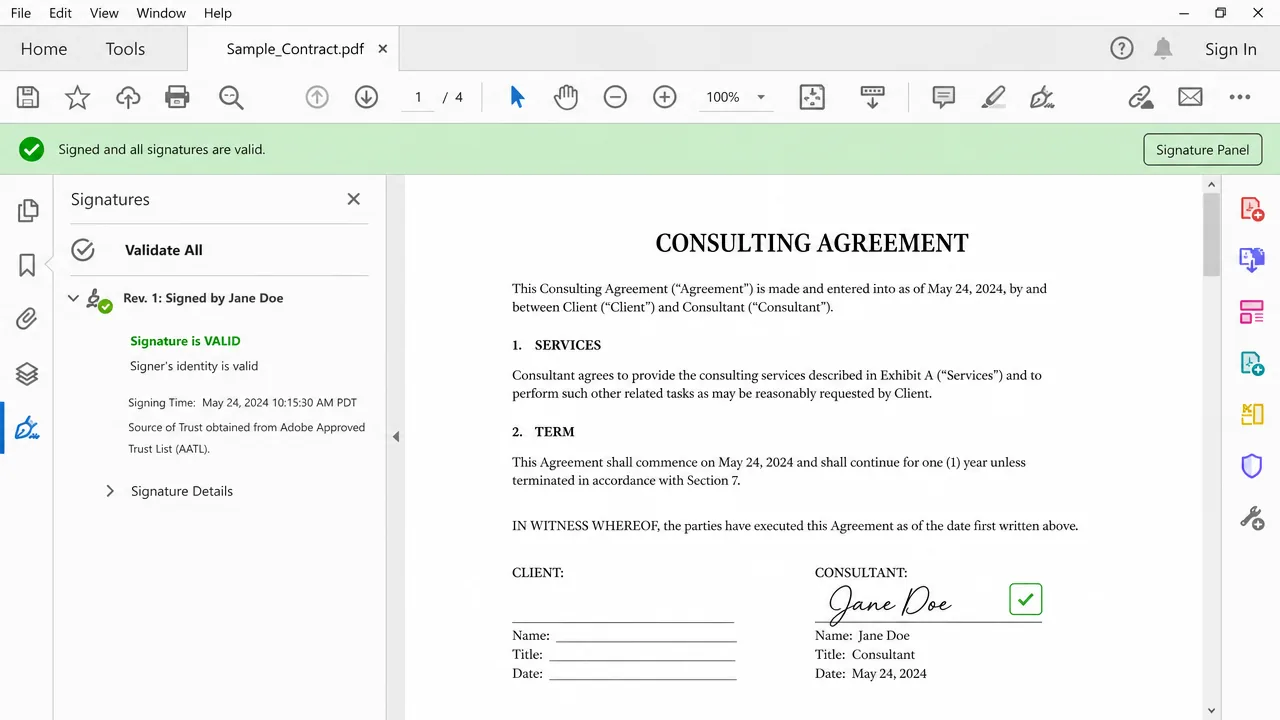The height and width of the screenshot is (720, 1280).
Task: Click 'Signer's identity is valid' text
Action: pyautogui.click(x=194, y=366)
